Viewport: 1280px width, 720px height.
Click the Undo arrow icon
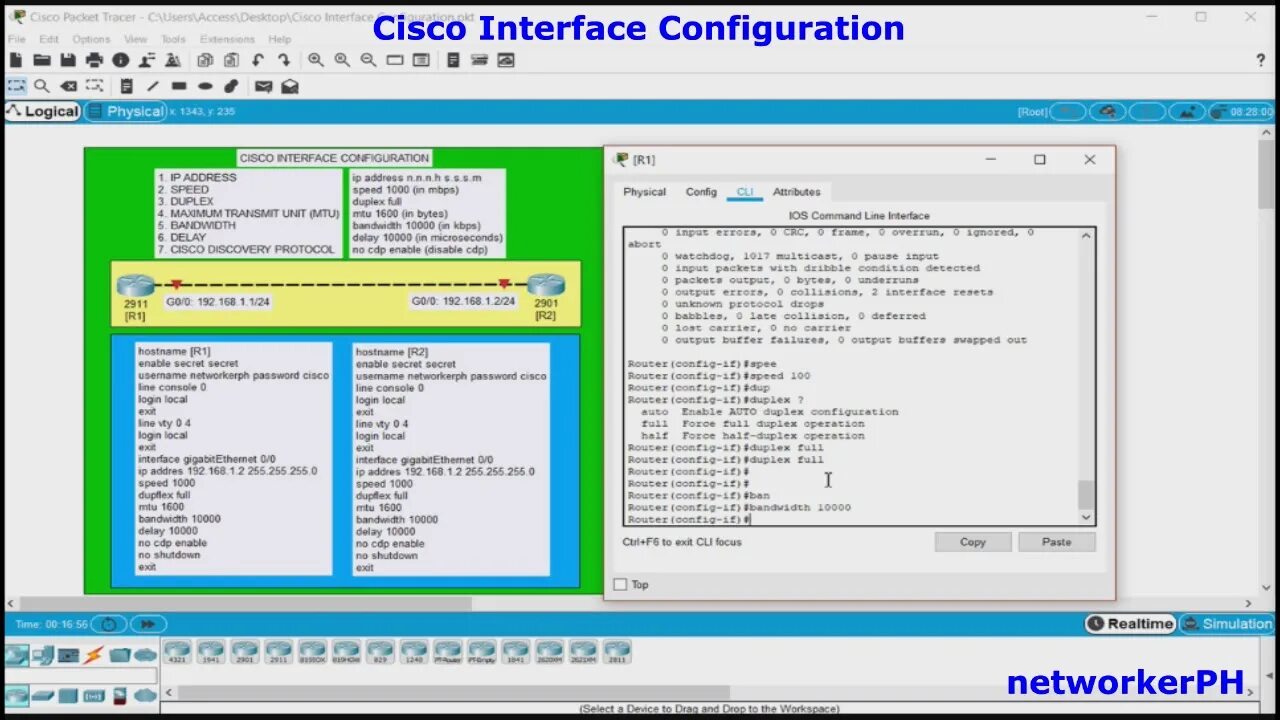tap(258, 61)
